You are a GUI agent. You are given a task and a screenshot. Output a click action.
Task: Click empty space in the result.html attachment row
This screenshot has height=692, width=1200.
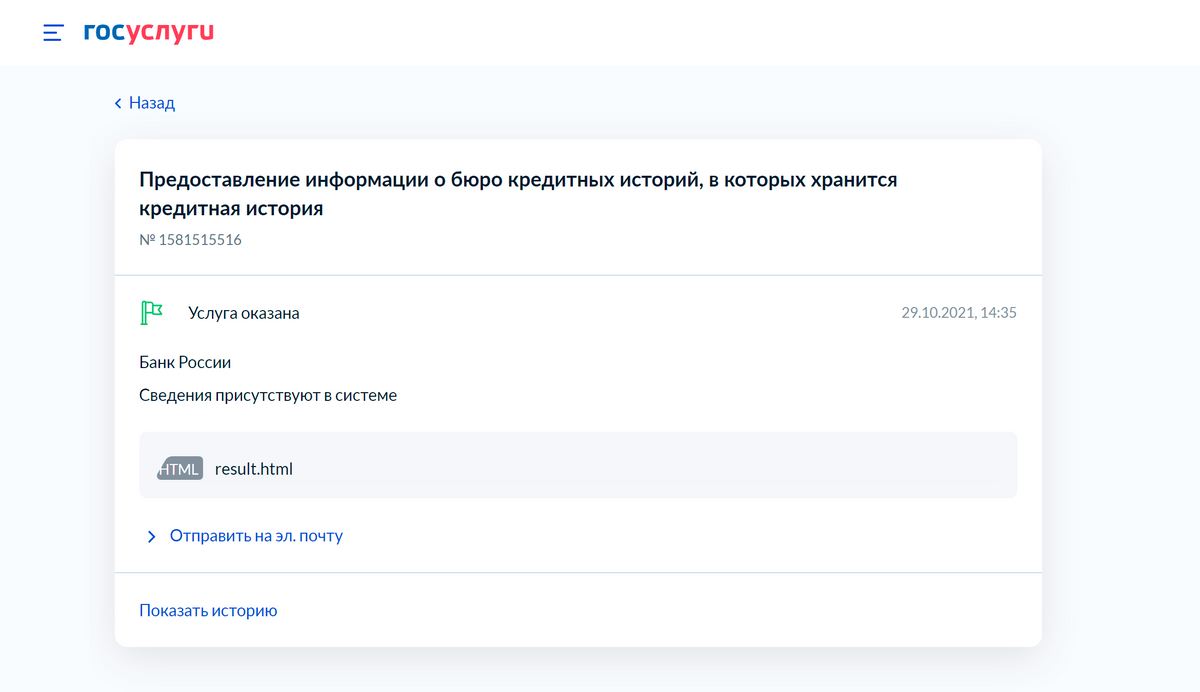click(650, 466)
